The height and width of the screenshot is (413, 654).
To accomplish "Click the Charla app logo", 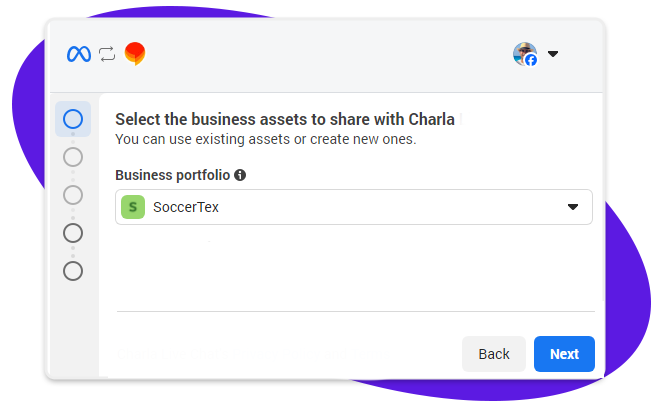I will 135,54.
